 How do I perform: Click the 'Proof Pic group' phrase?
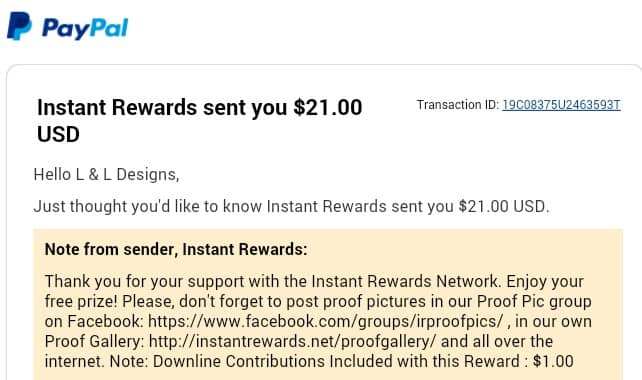[534, 301]
